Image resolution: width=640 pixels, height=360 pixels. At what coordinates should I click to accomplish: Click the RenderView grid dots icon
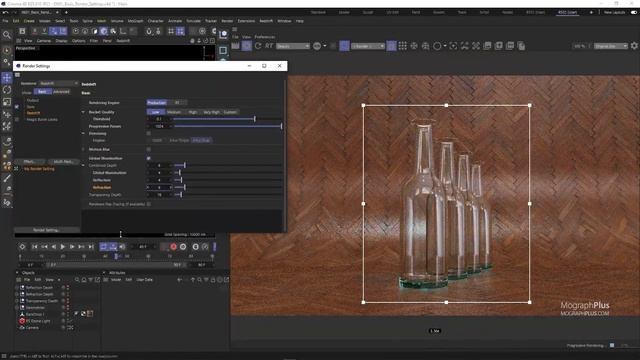(402, 46)
